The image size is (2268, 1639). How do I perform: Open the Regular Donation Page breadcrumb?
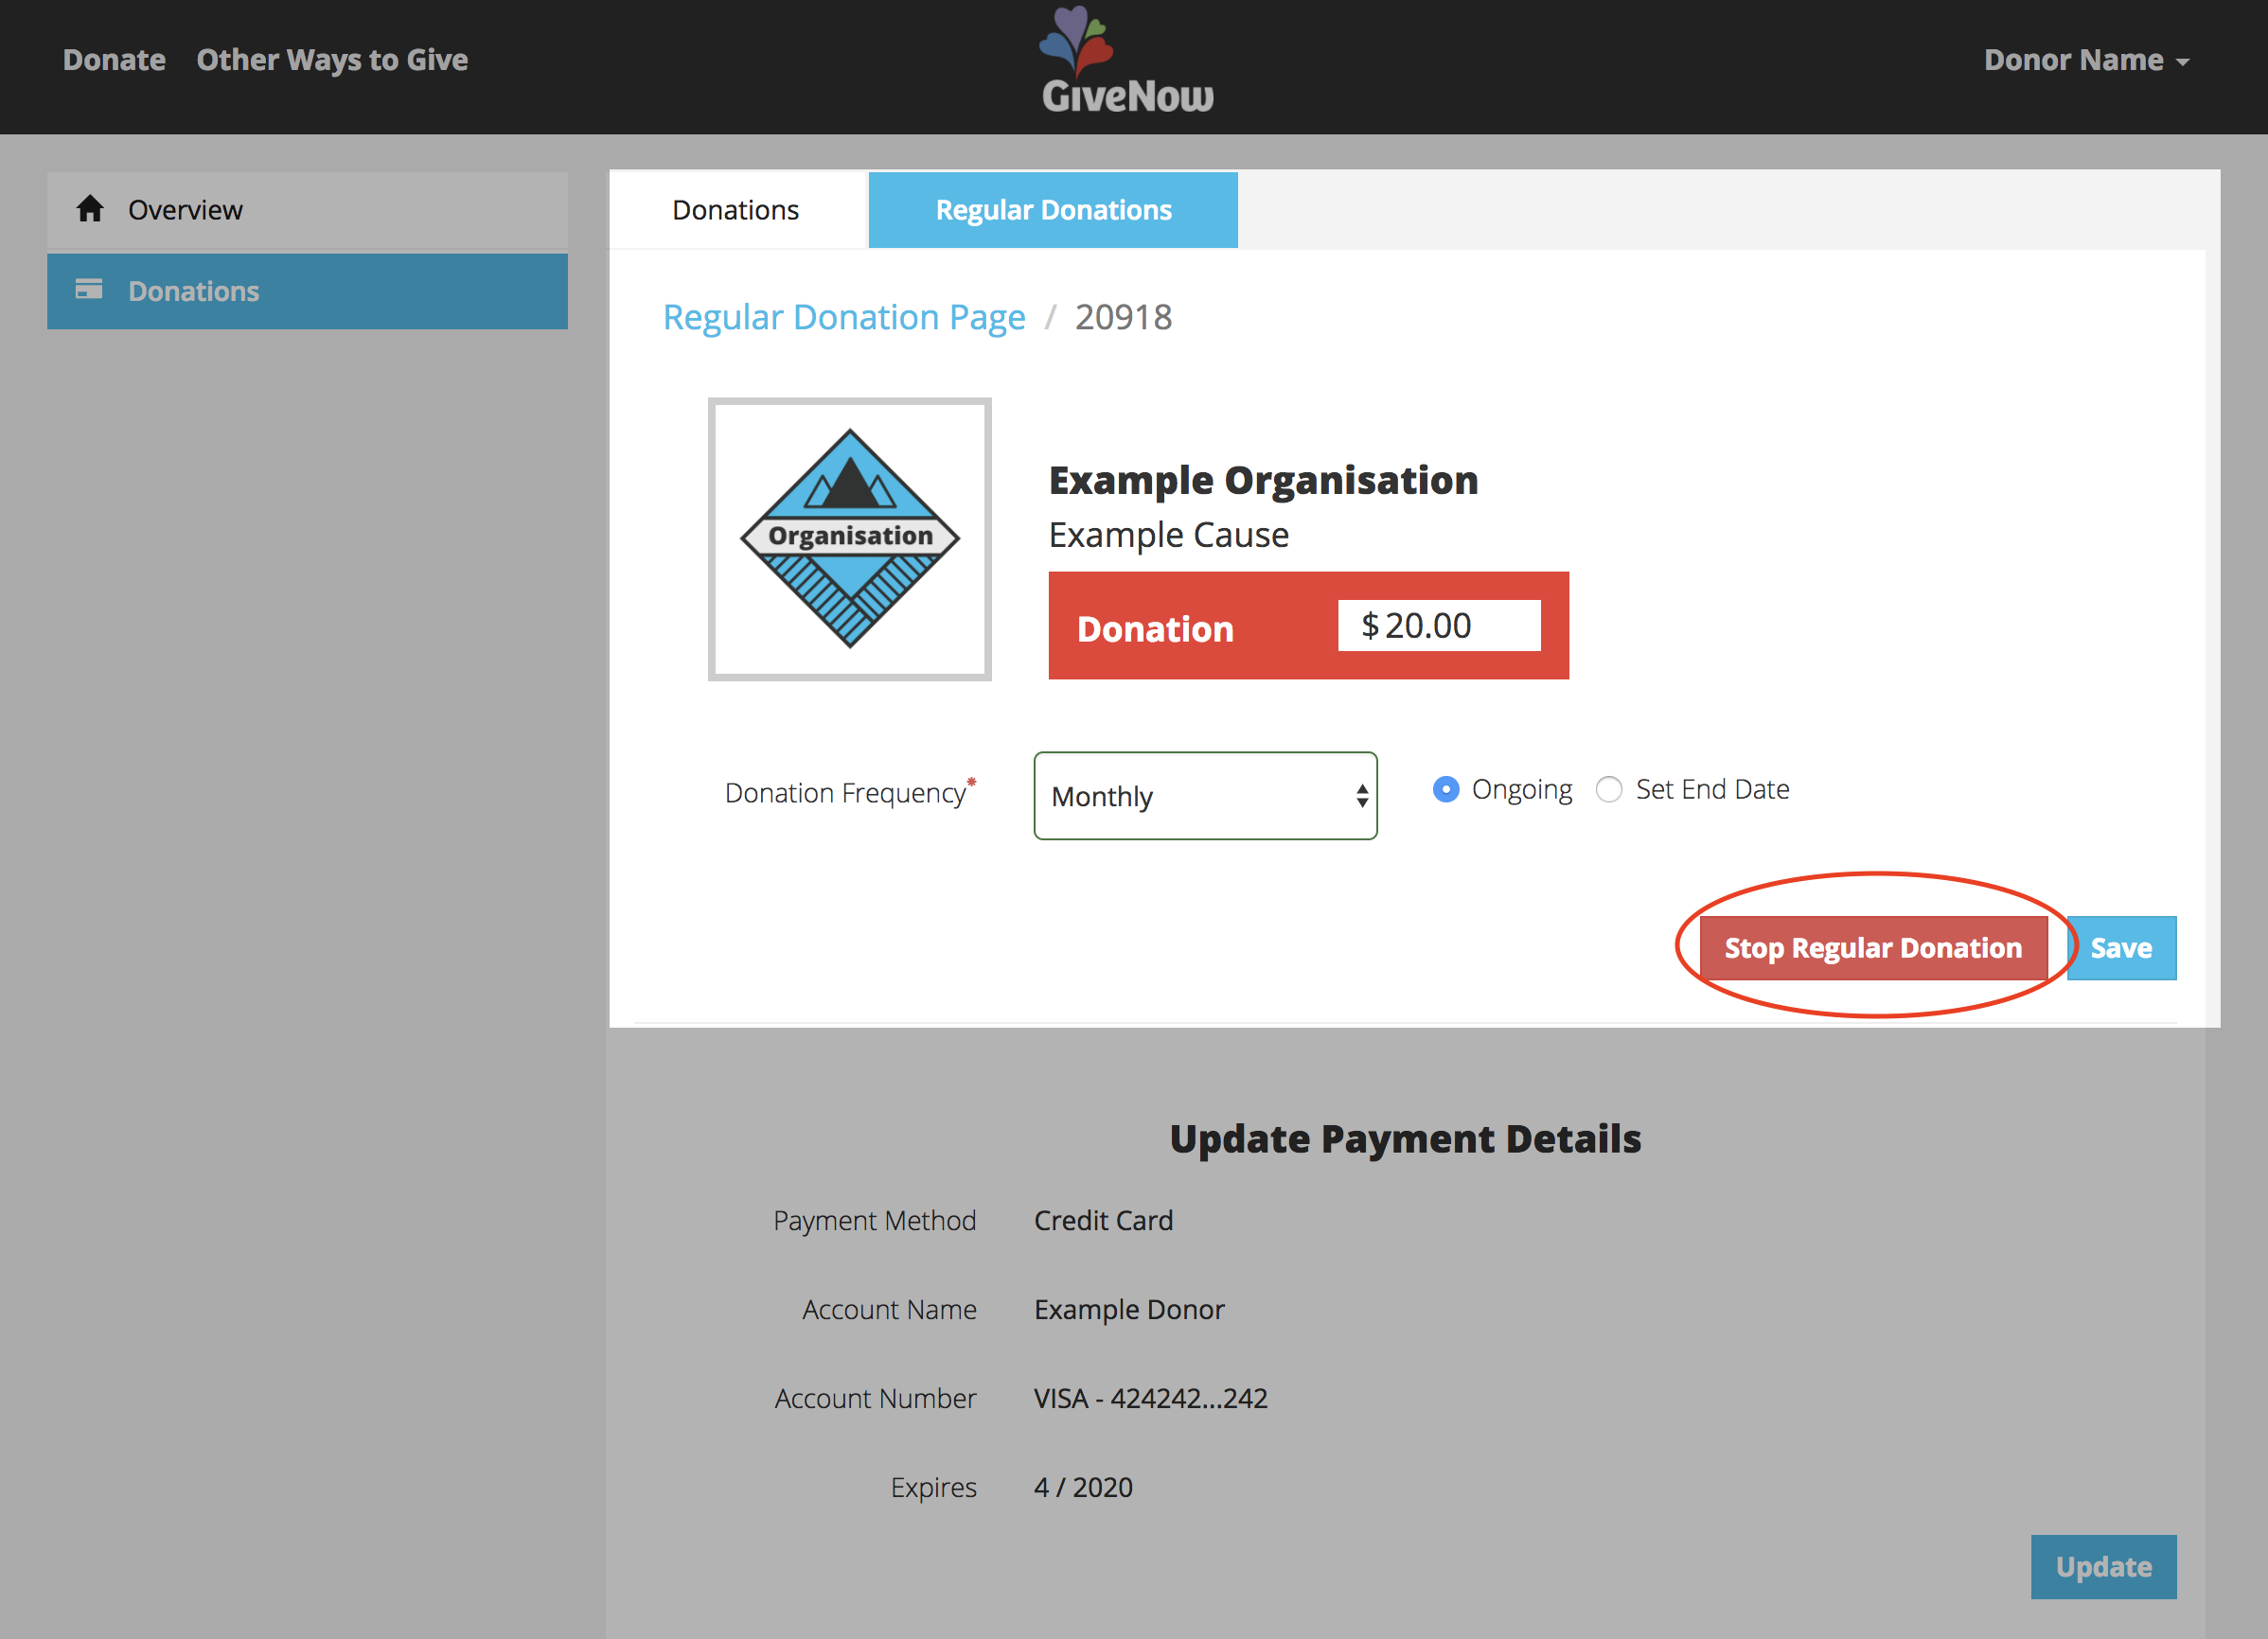point(844,317)
